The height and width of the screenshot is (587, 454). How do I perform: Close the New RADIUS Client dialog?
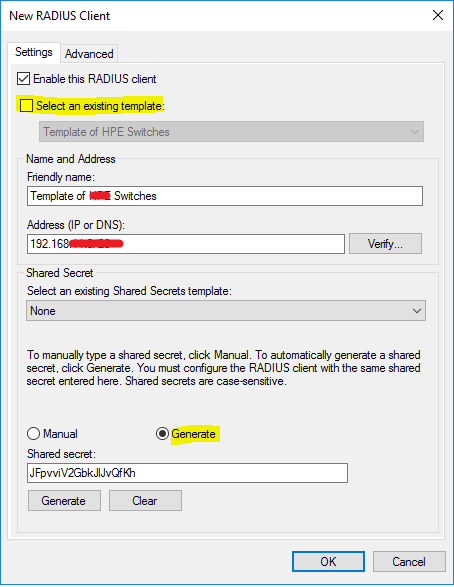[438, 15]
